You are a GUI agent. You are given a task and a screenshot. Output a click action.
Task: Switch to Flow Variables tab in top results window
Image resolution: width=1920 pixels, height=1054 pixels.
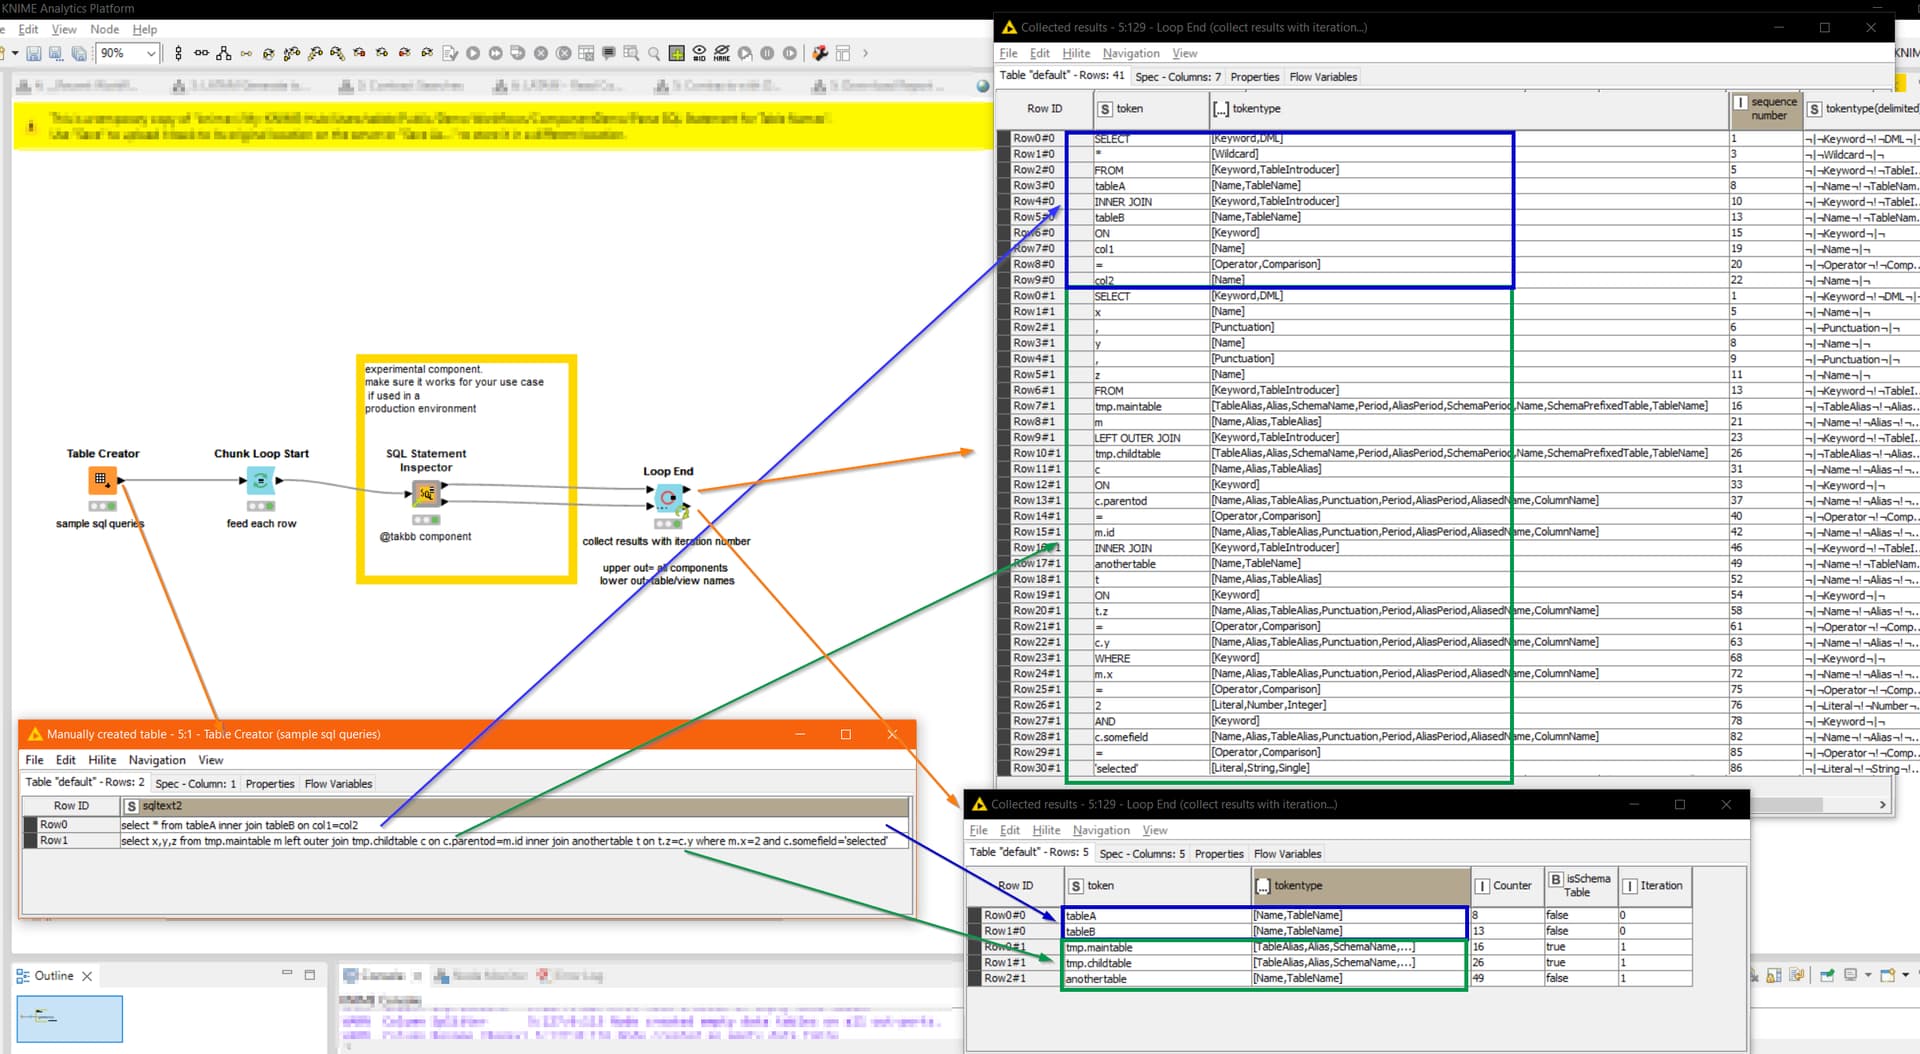point(1323,77)
